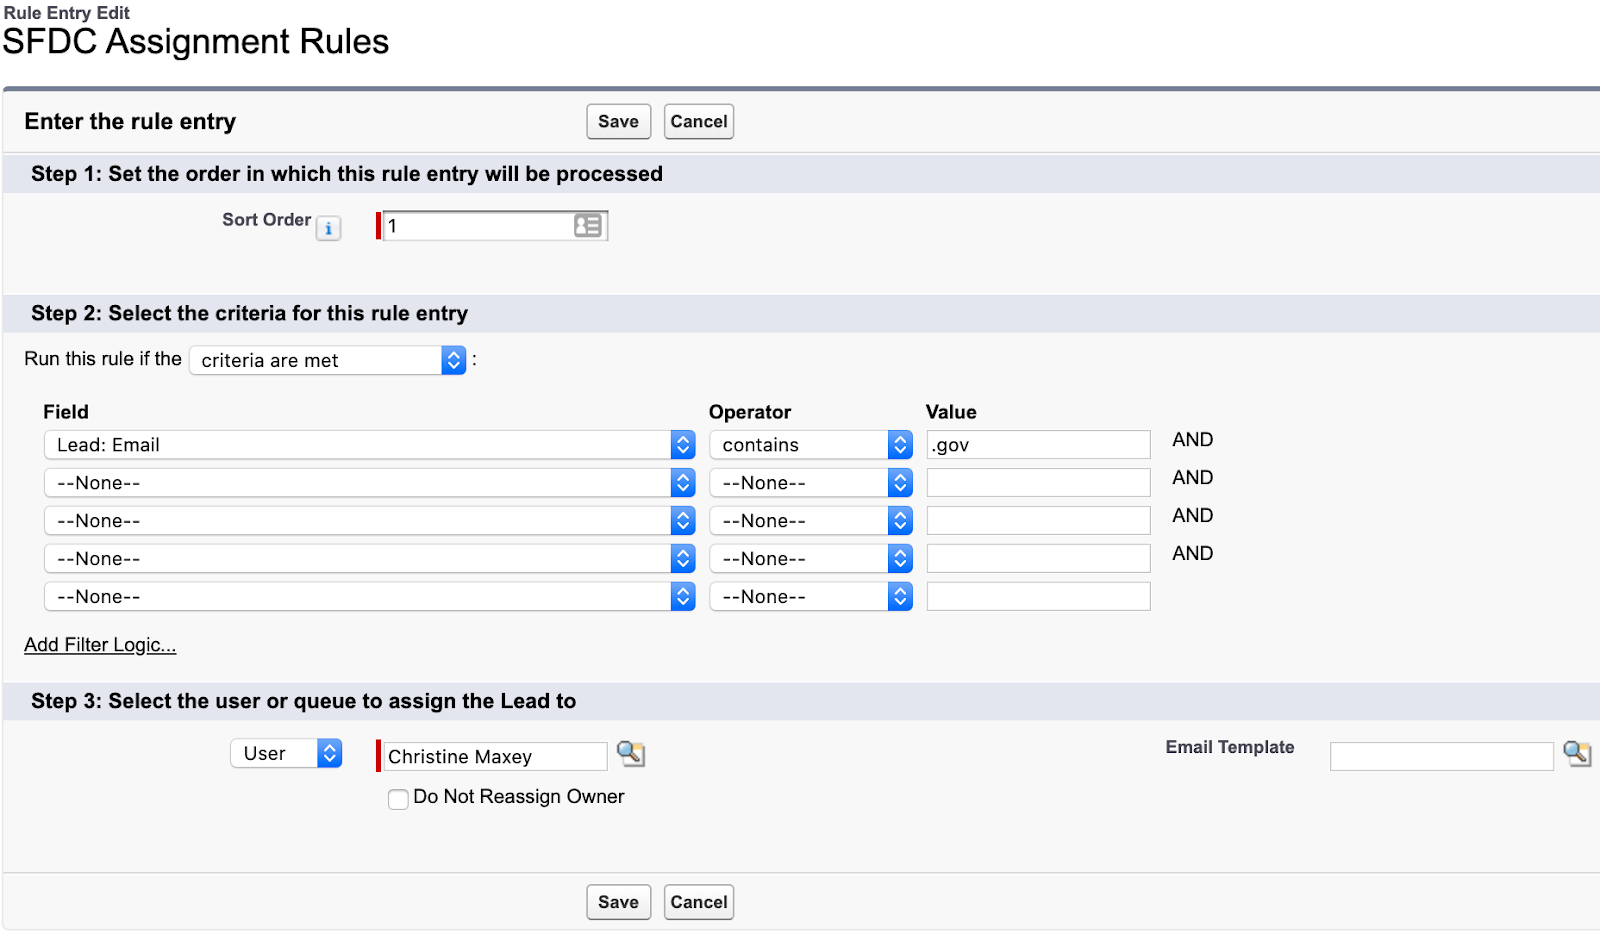
Task: Click the 'Value' column header
Action: tap(951, 412)
